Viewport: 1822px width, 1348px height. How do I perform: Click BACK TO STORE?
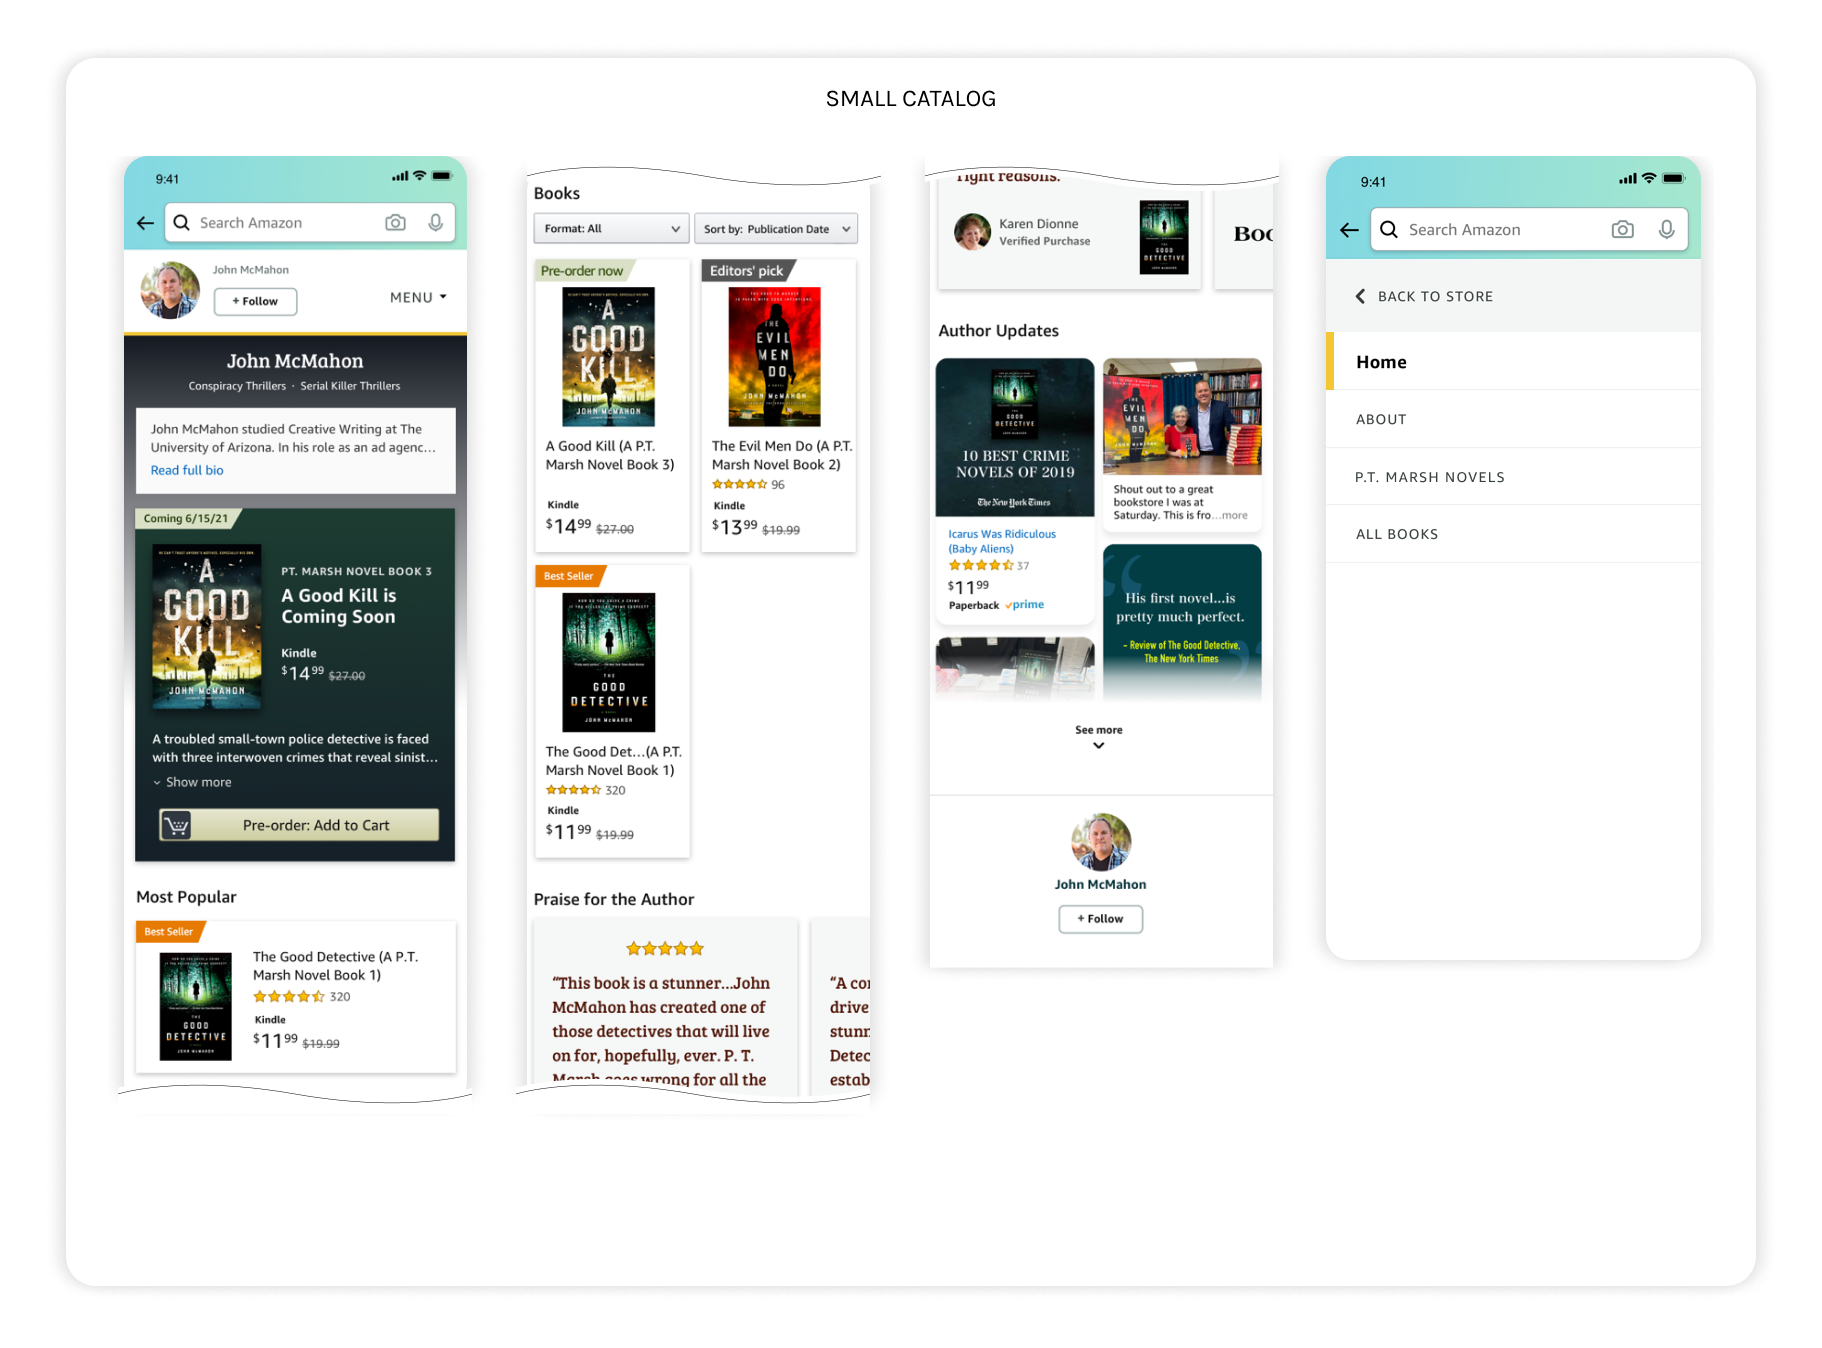(x=1435, y=296)
